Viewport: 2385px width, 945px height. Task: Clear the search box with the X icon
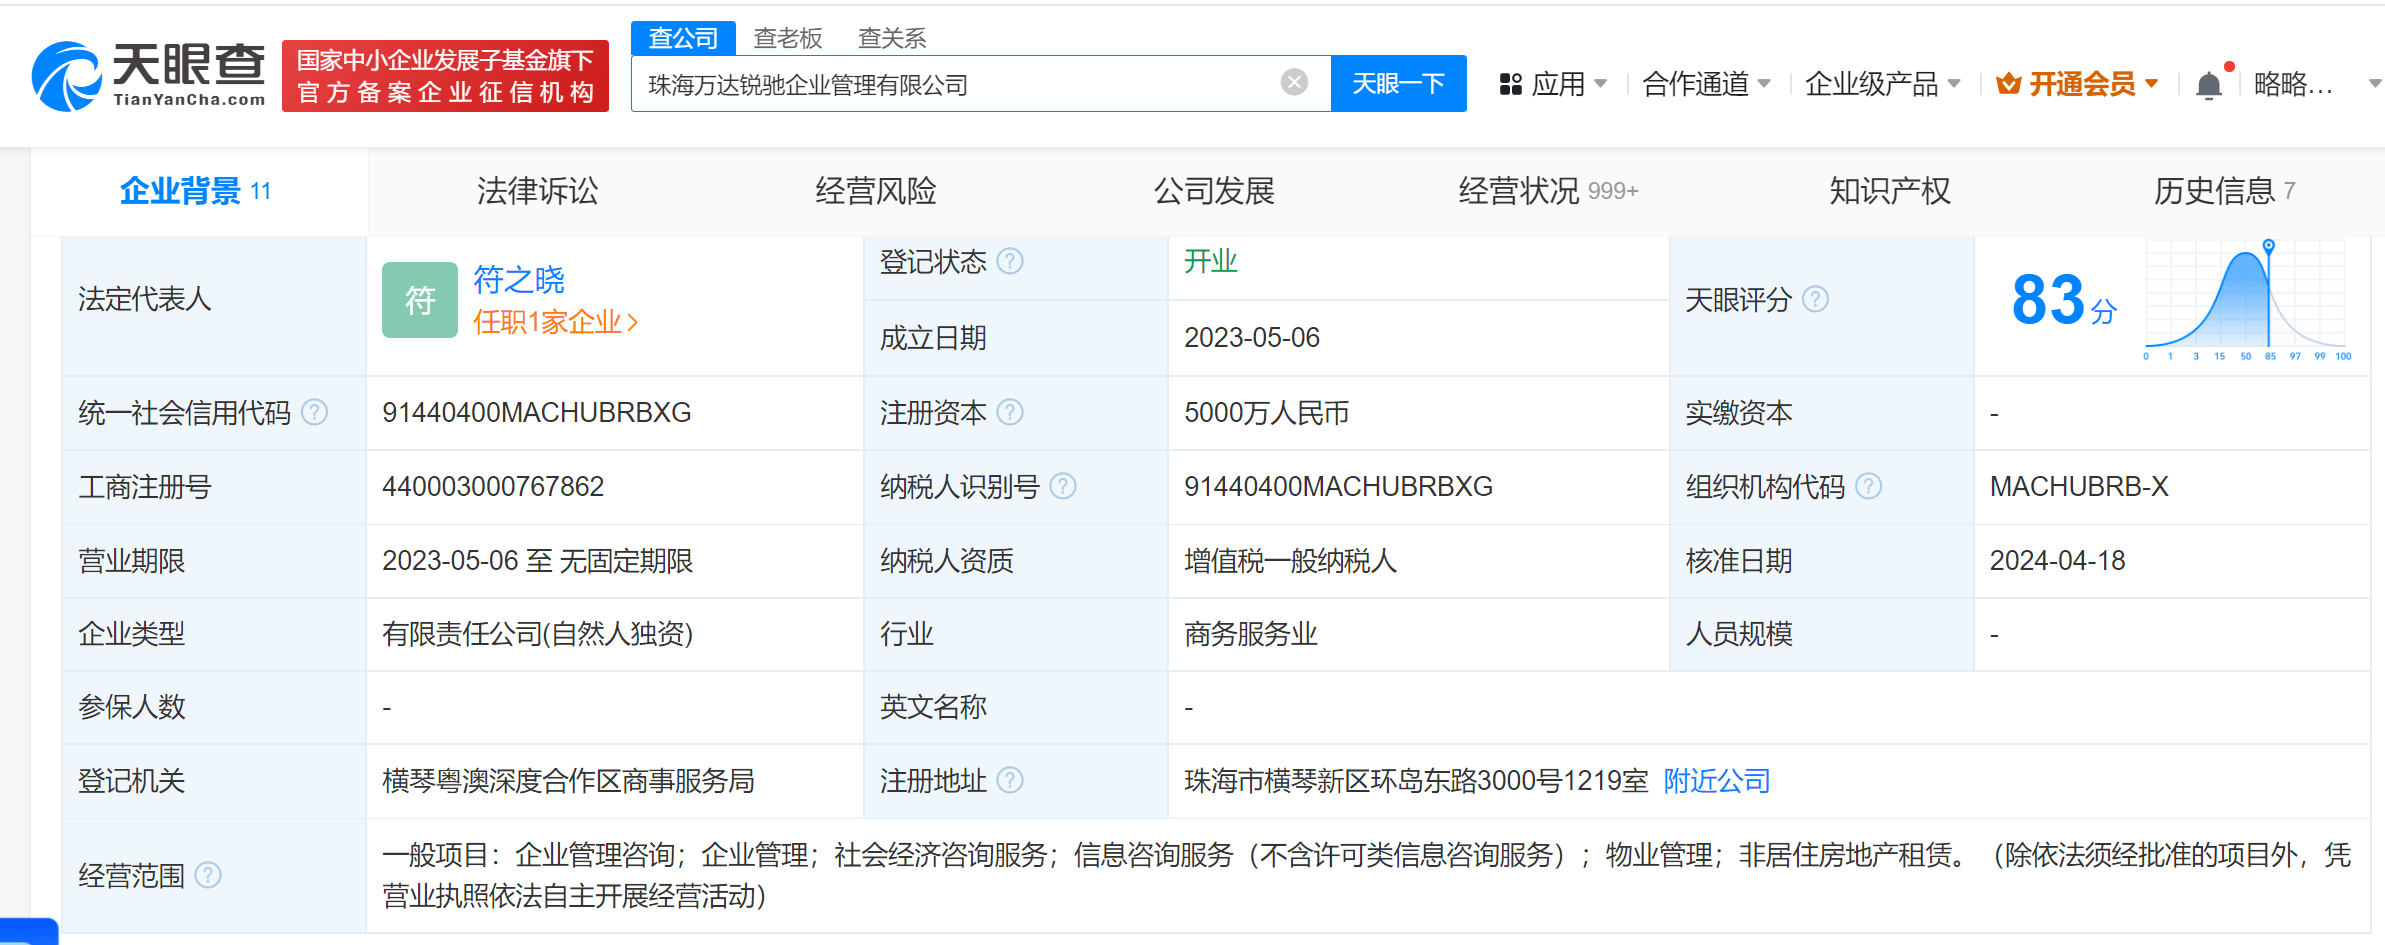(x=1294, y=82)
